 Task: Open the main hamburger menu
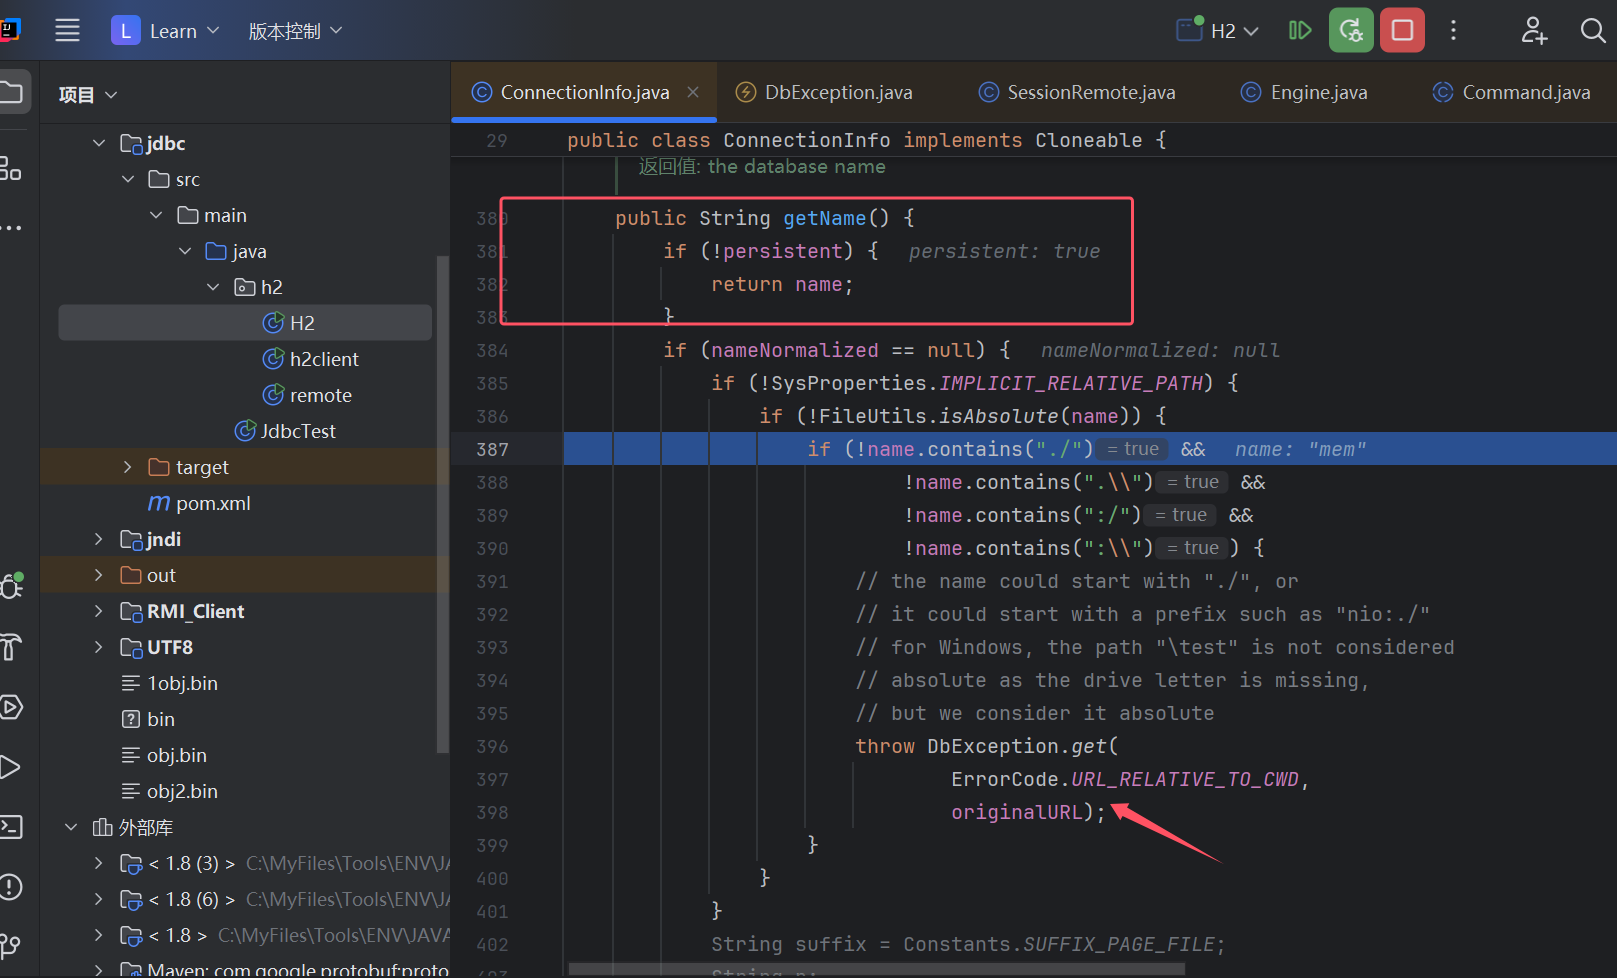(x=67, y=30)
